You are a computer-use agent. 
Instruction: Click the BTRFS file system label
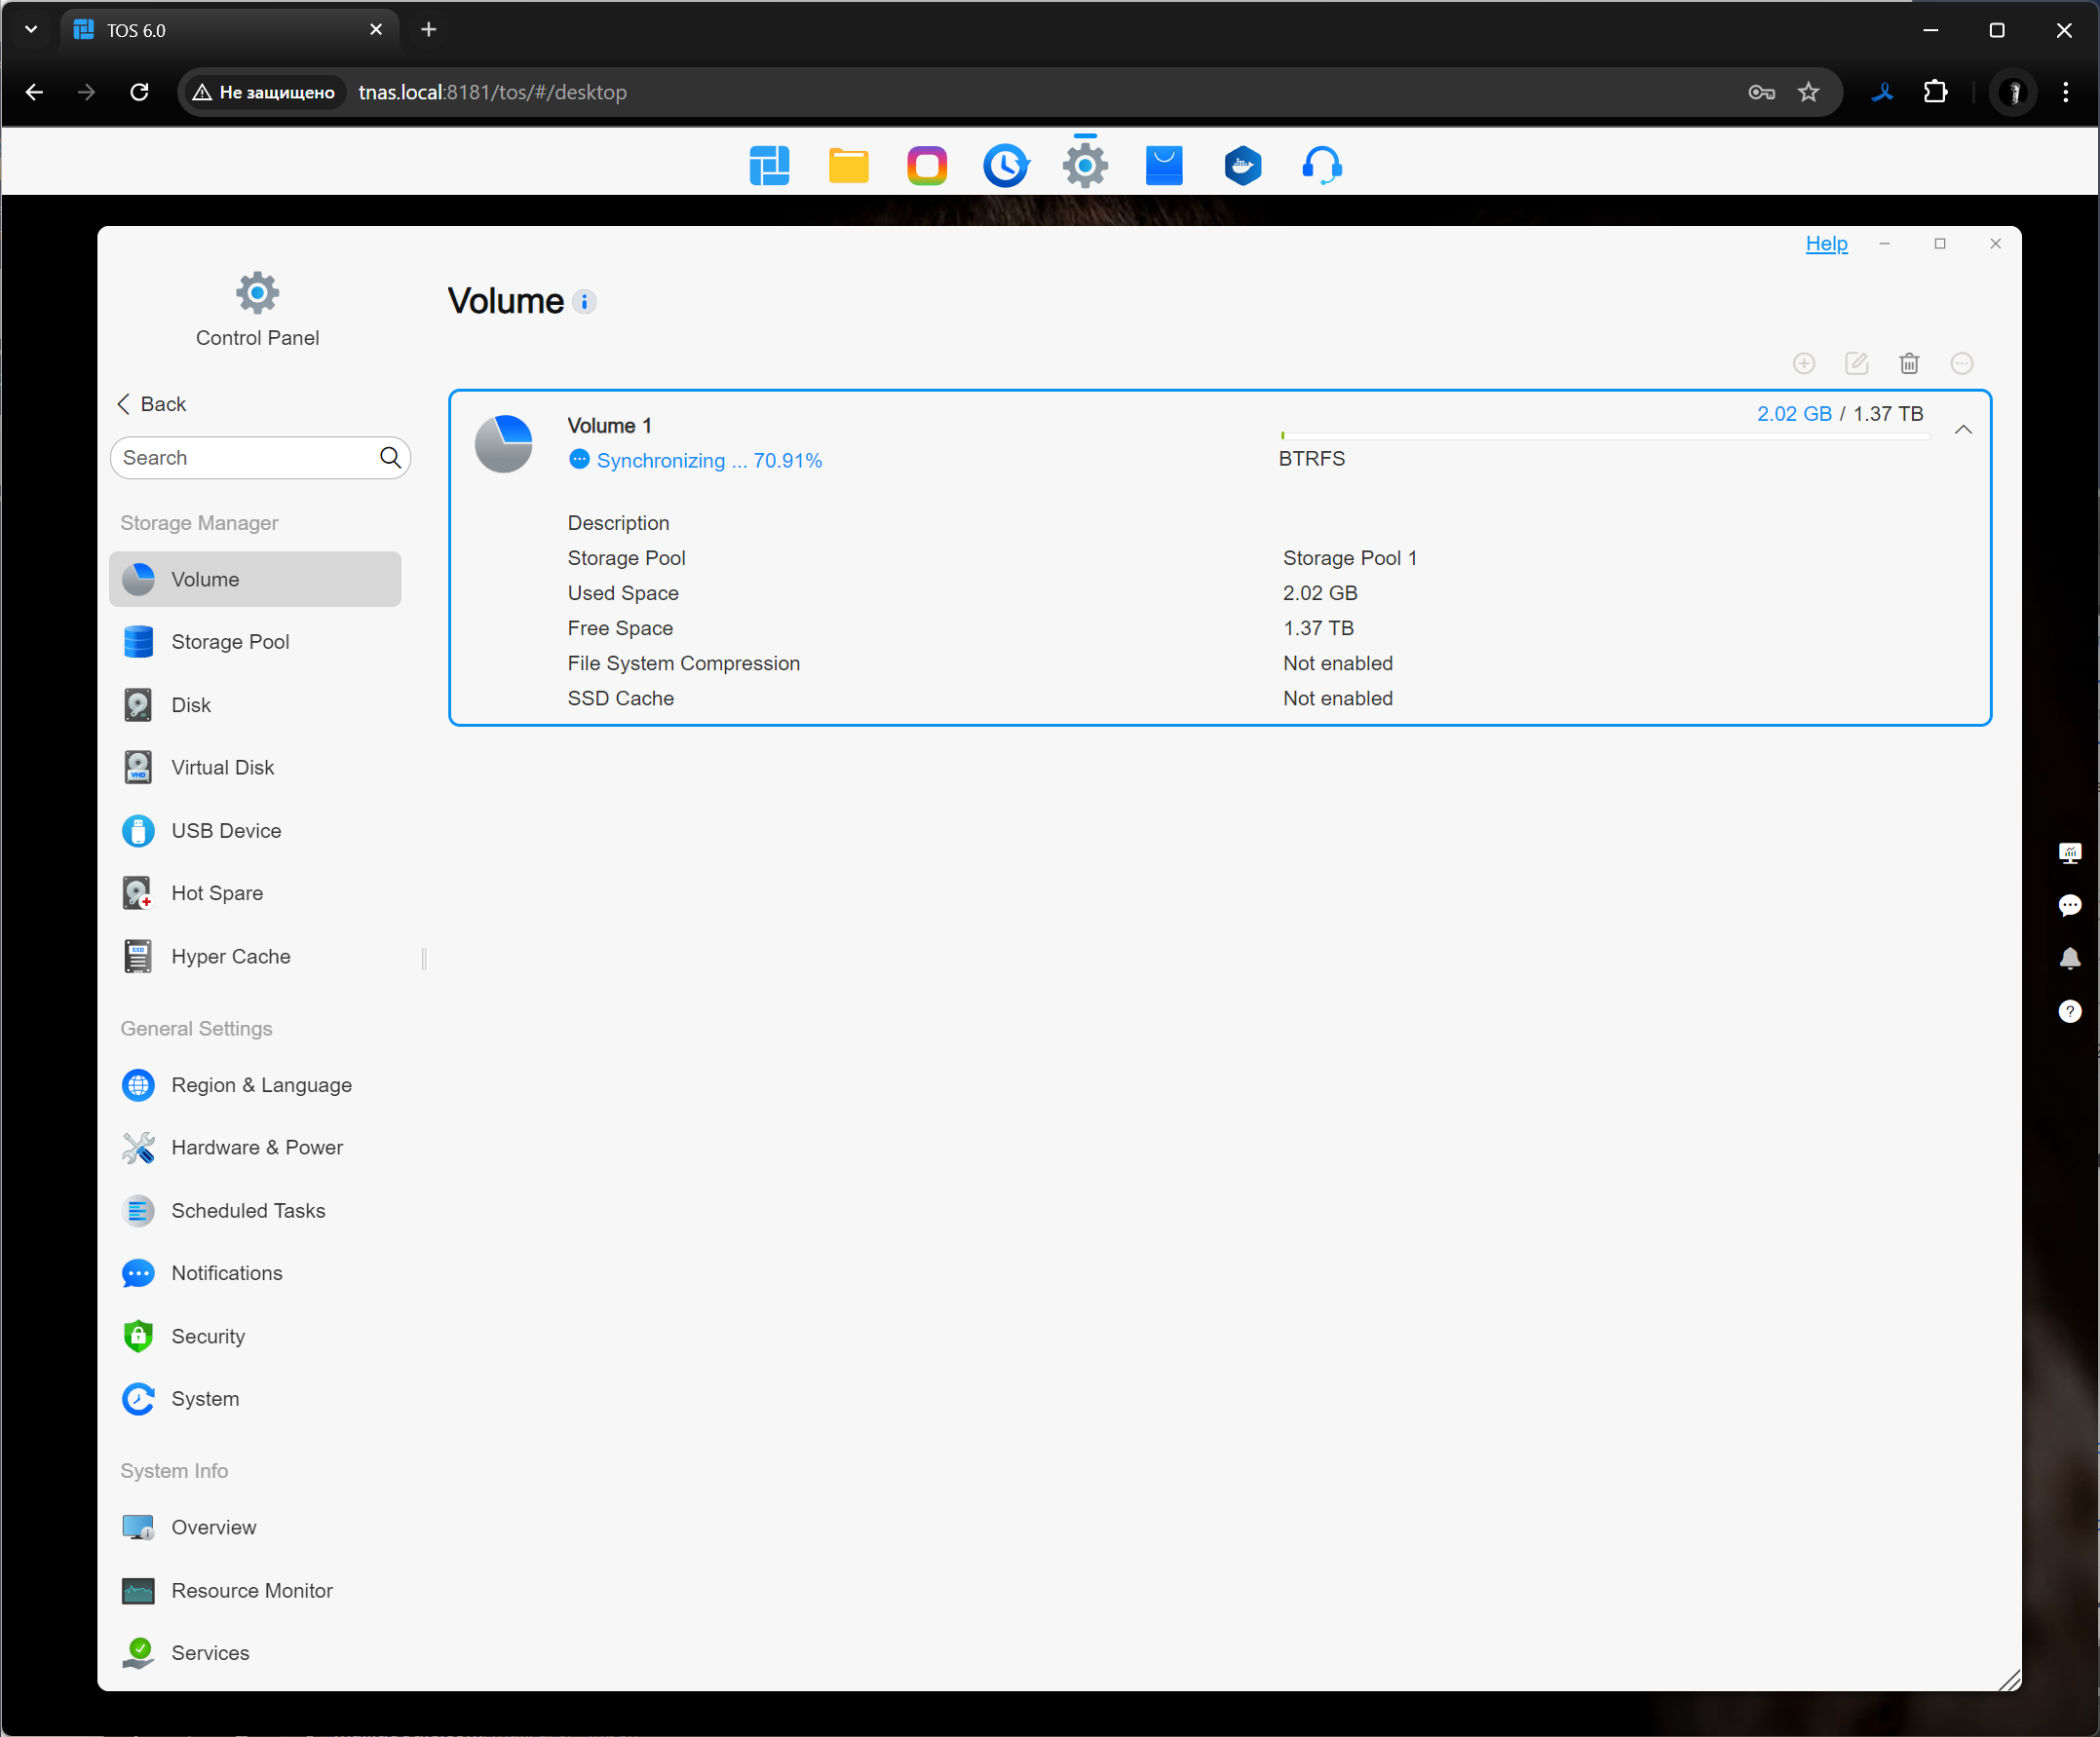(x=1311, y=459)
